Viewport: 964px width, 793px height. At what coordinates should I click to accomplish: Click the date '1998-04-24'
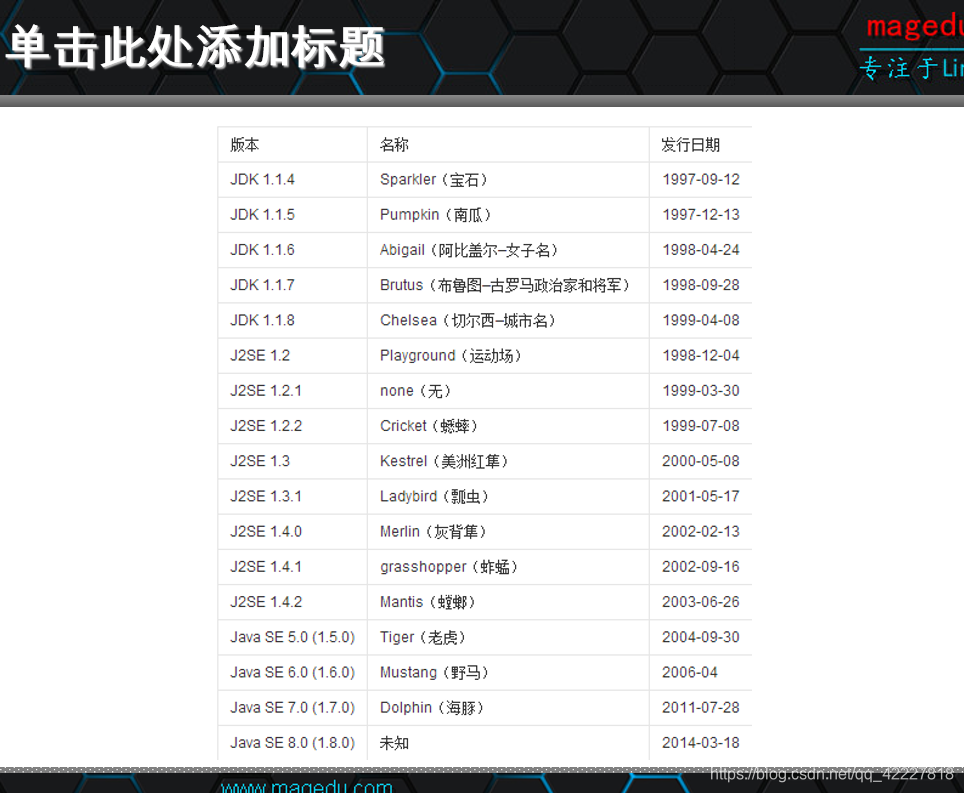coord(701,250)
